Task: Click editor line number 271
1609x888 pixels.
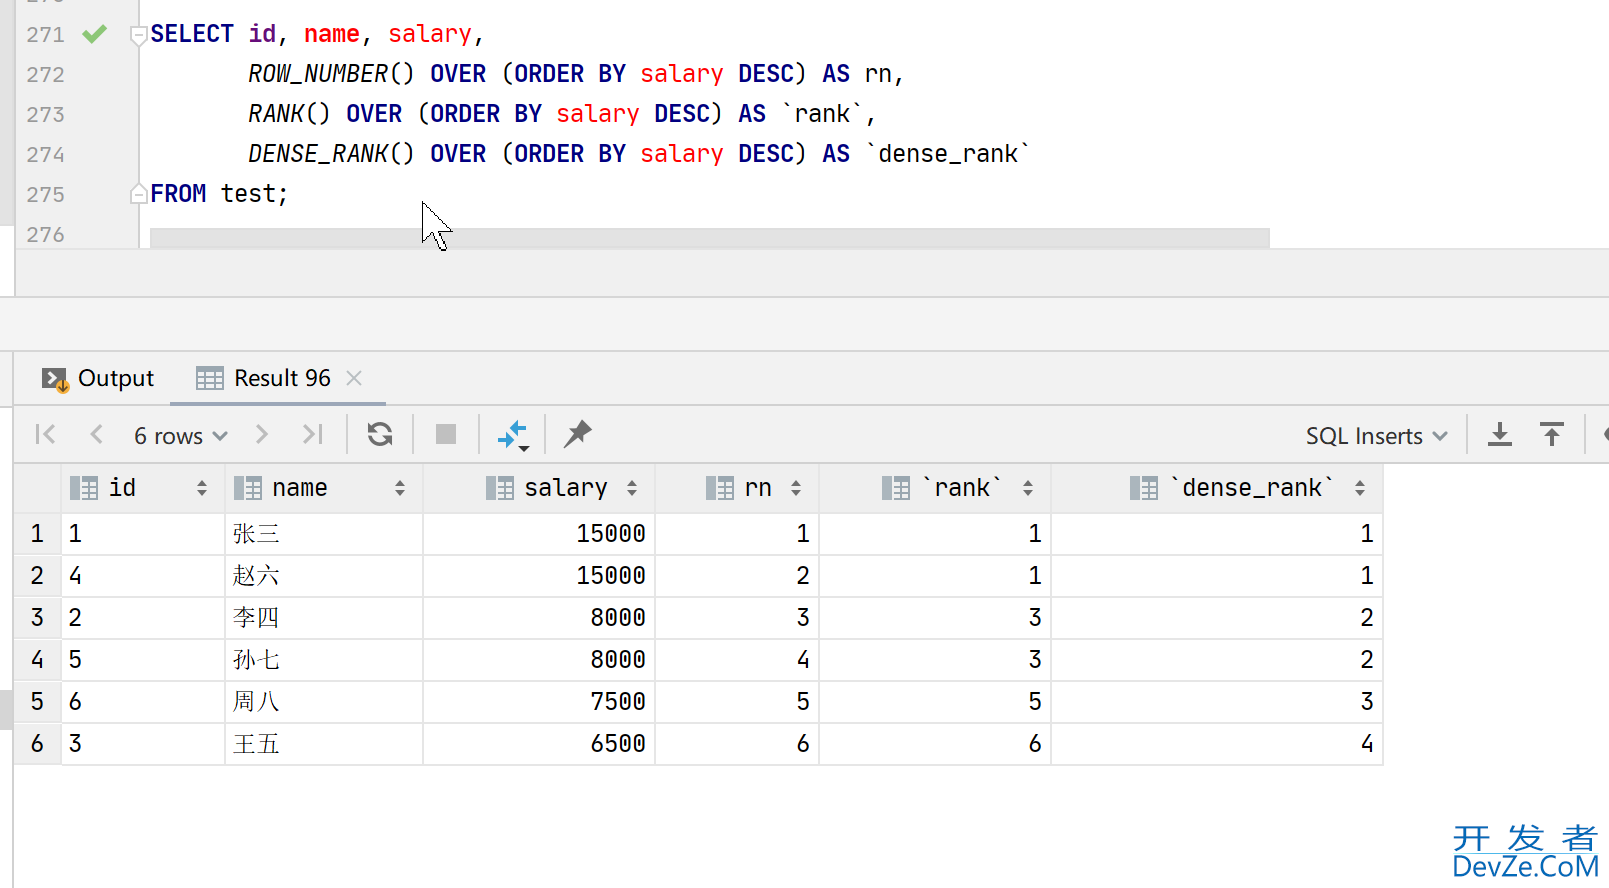Action: coord(45,35)
